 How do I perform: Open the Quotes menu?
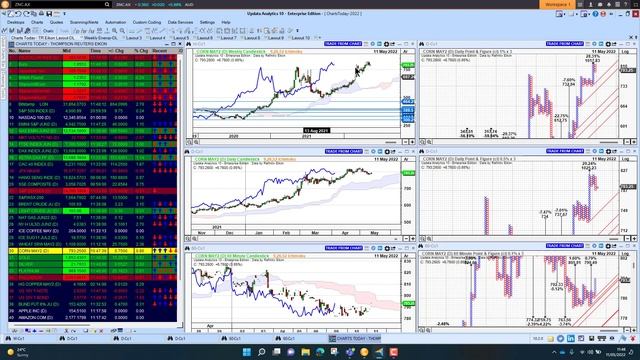click(56, 22)
